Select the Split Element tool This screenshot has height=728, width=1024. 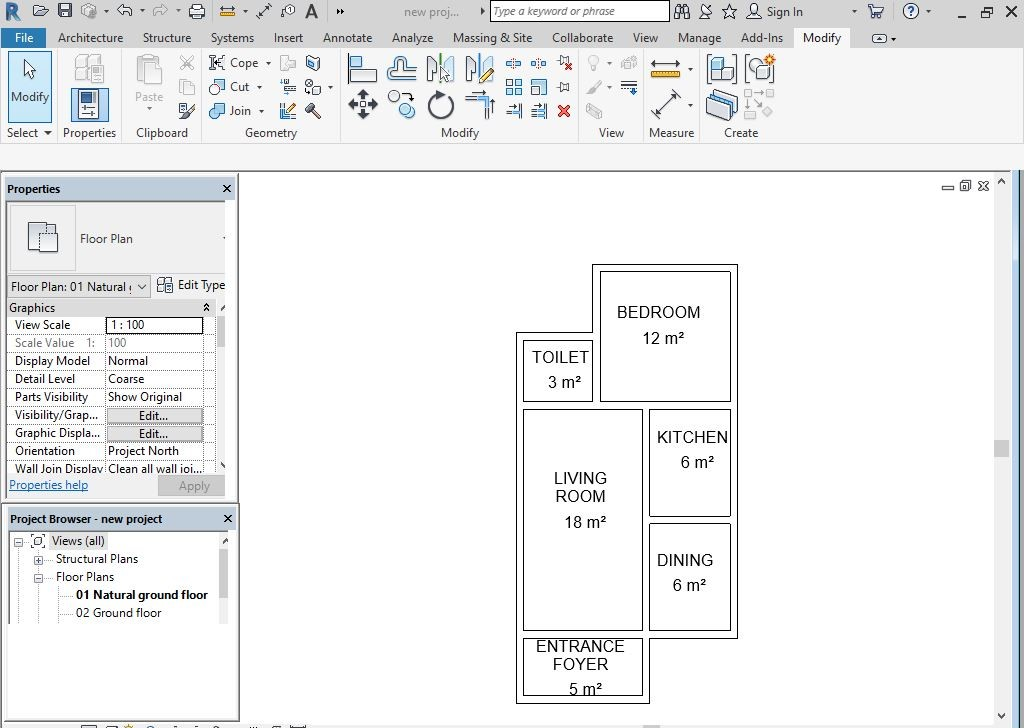pos(513,63)
